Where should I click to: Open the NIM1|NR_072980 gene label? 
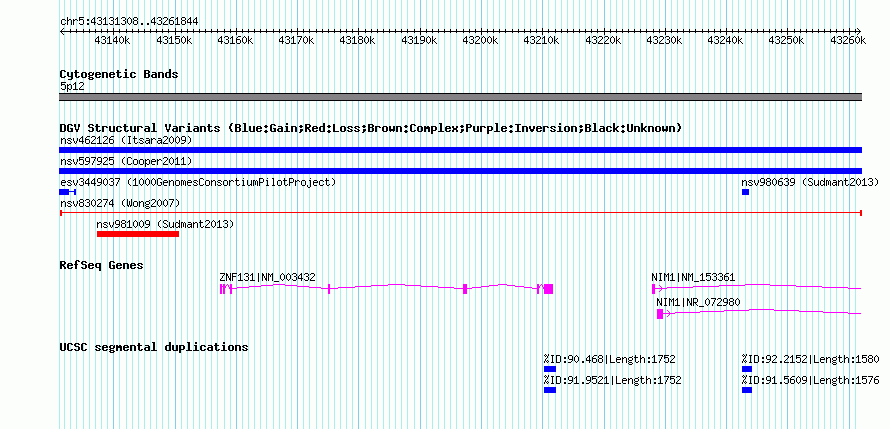click(x=698, y=302)
